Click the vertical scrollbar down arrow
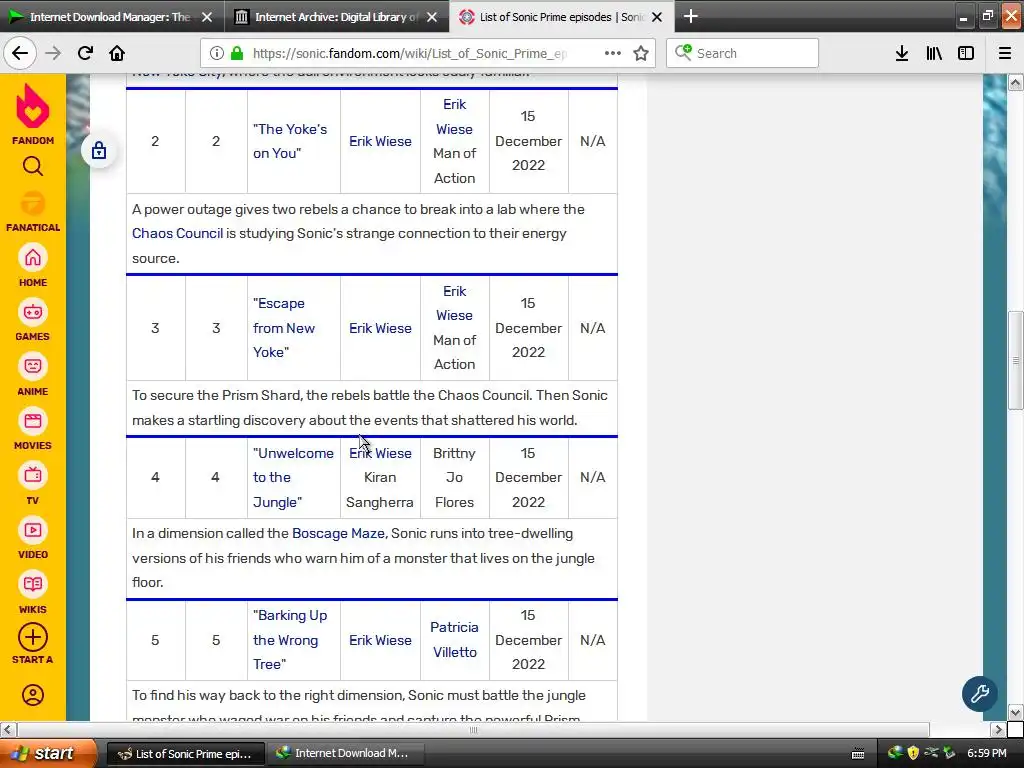This screenshot has height=768, width=1024. tap(1015, 712)
